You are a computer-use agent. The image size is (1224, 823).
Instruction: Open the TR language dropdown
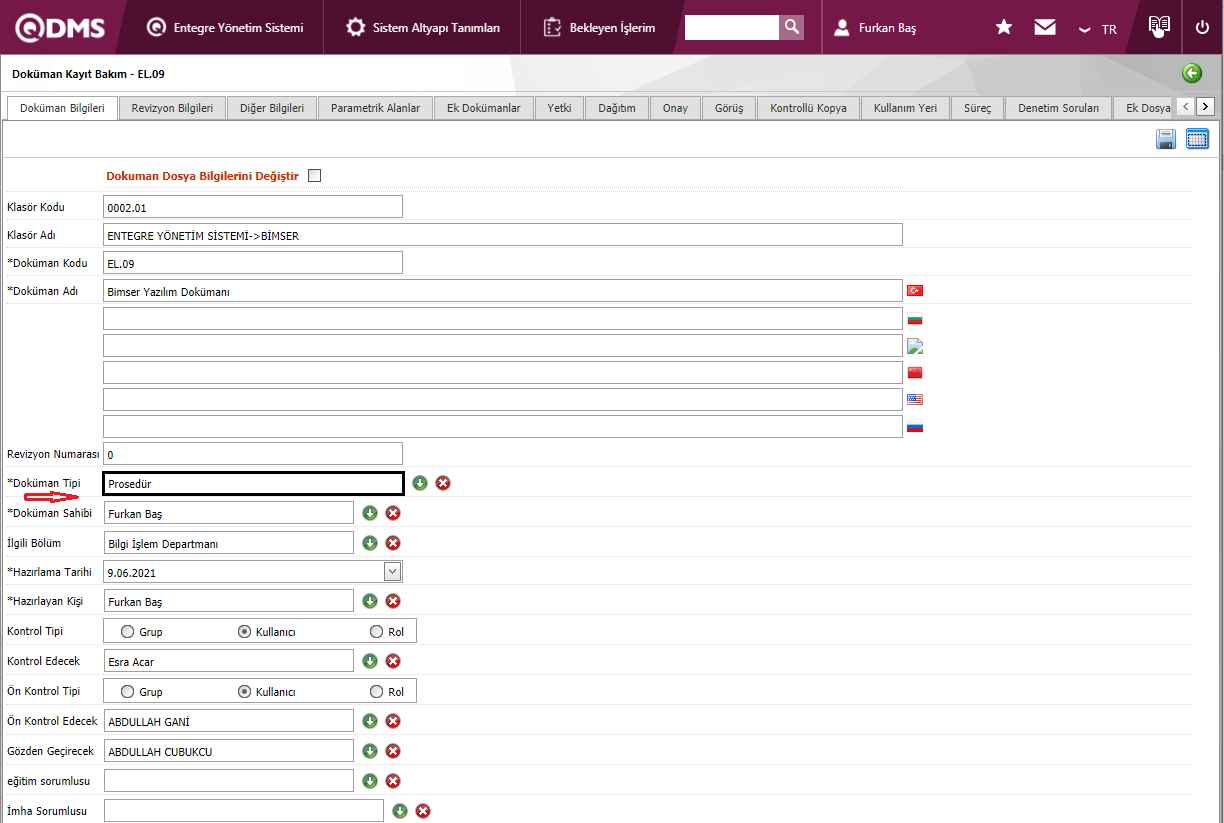[1098, 29]
